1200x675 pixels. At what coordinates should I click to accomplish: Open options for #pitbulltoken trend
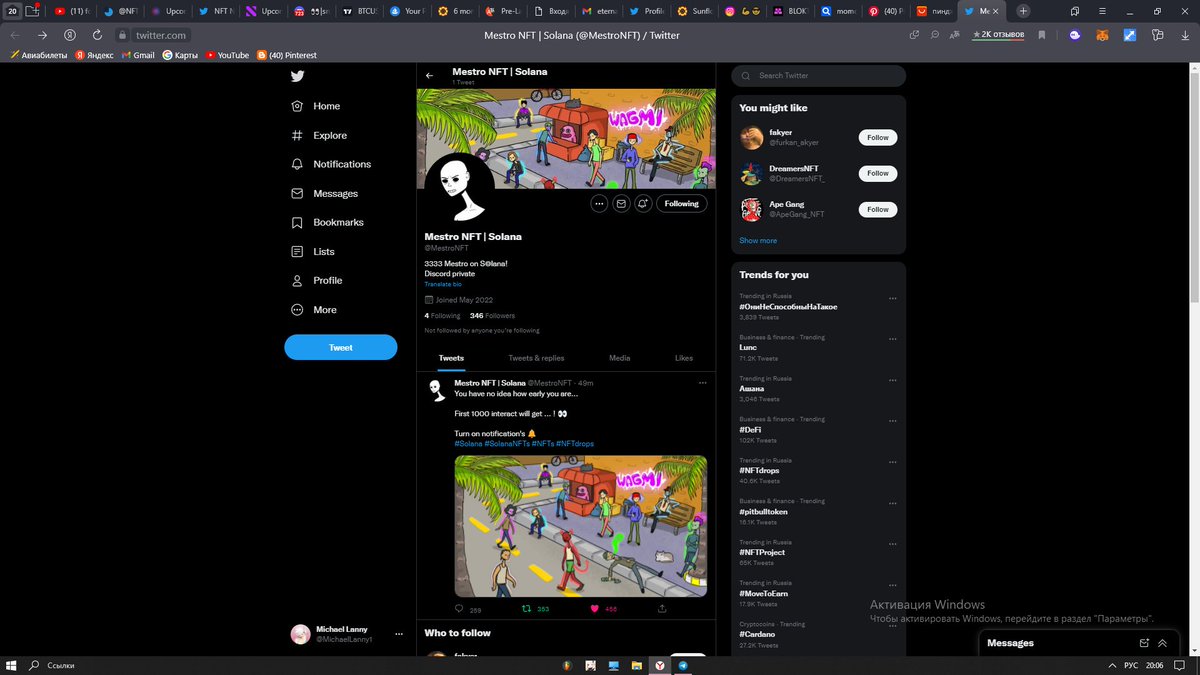point(893,503)
